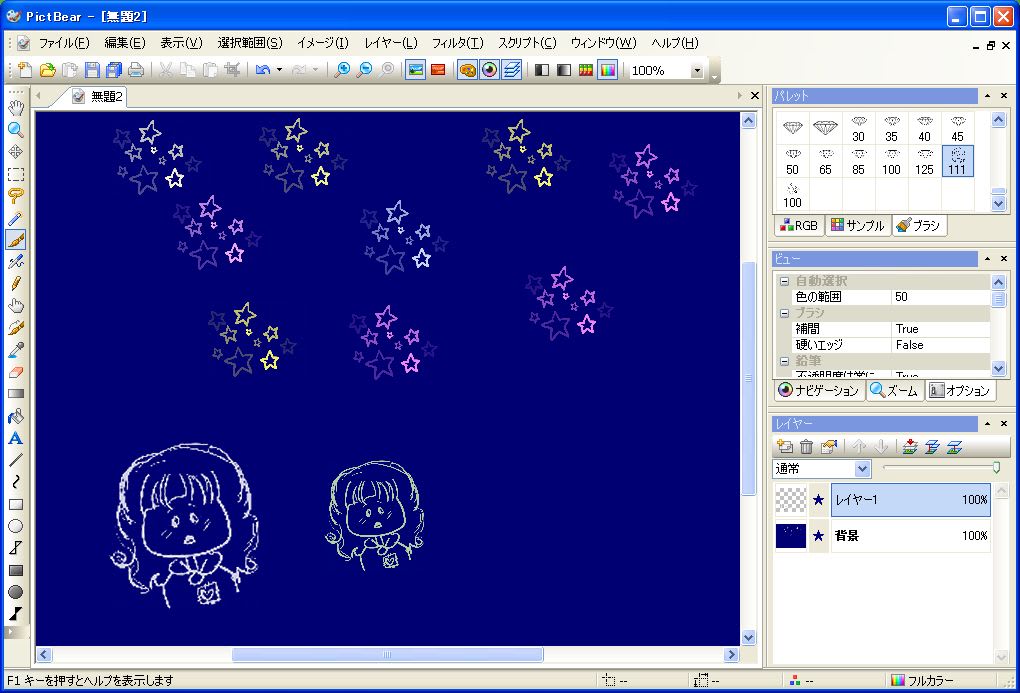Collapse the ブラシ property group
The width and height of the screenshot is (1020, 693).
[x=785, y=313]
